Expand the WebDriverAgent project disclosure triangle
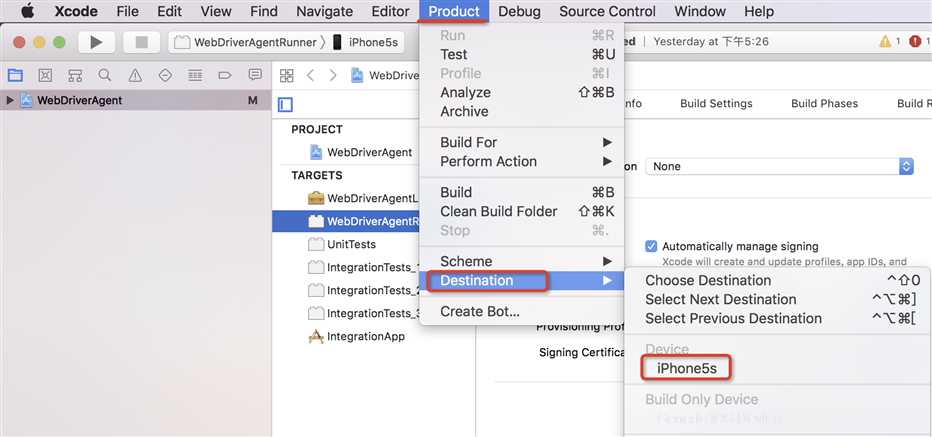932x437 pixels. (x=10, y=100)
